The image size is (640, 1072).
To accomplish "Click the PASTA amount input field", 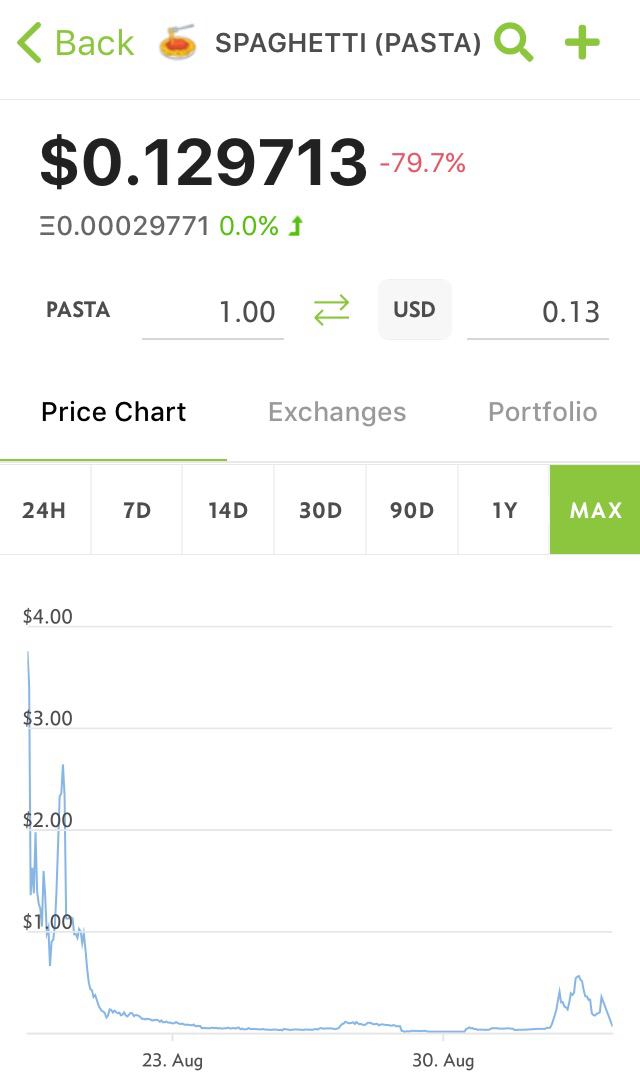I will pos(213,312).
